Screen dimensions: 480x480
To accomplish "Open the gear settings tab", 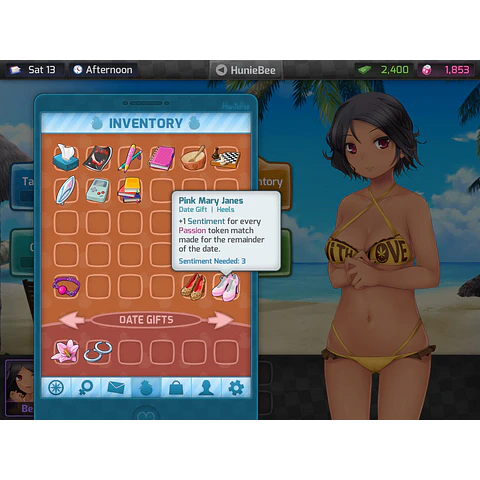I will pos(236,388).
